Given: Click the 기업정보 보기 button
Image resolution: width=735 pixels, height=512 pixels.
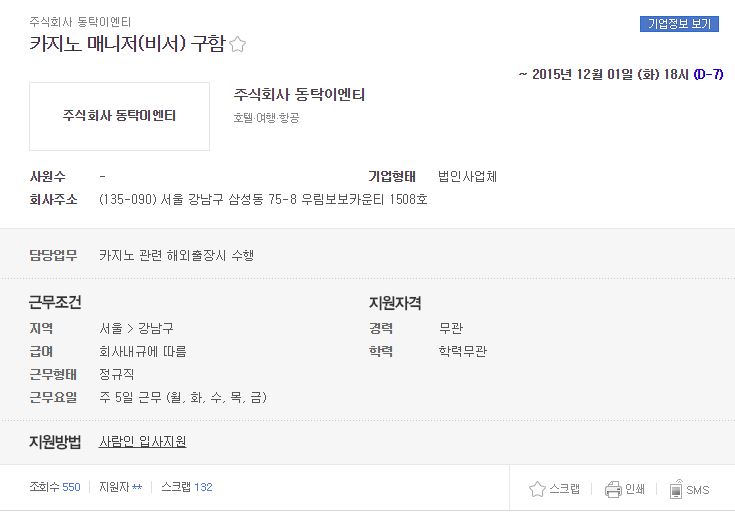Looking at the screenshot, I should [x=679, y=24].
